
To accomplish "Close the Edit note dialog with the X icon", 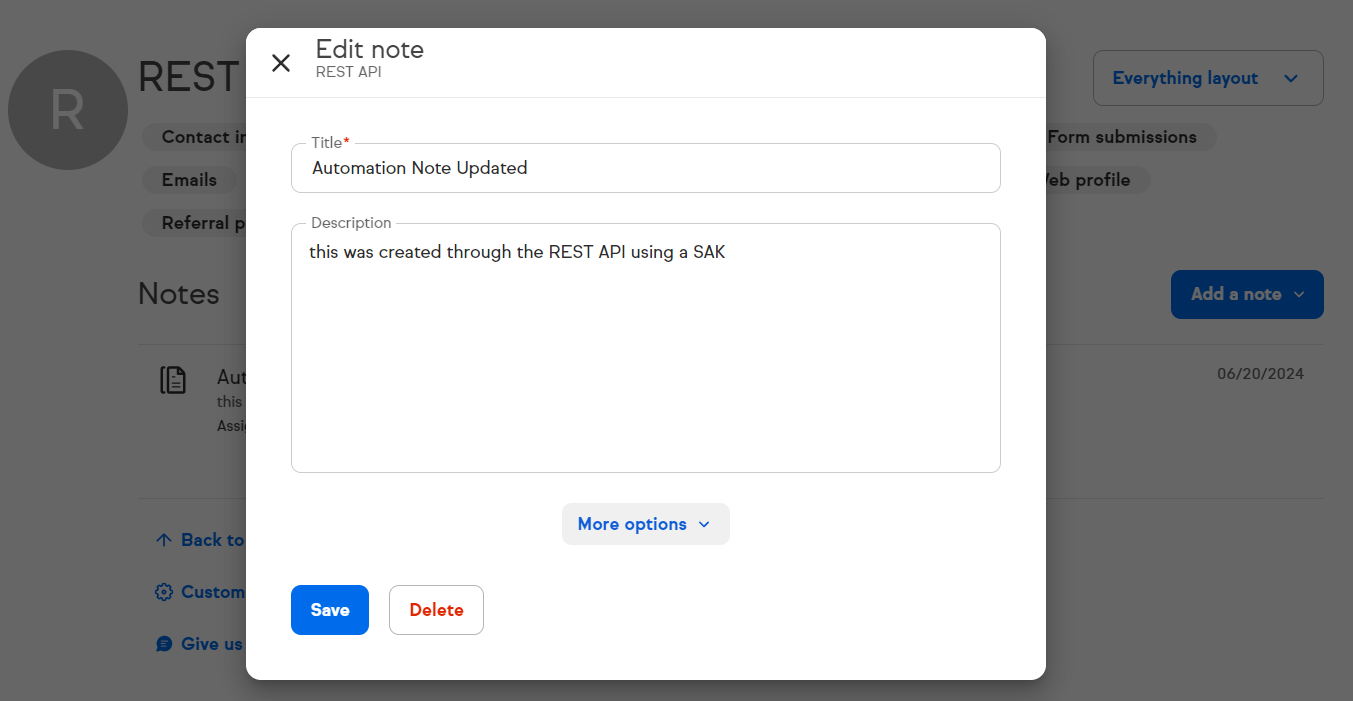I will (281, 63).
